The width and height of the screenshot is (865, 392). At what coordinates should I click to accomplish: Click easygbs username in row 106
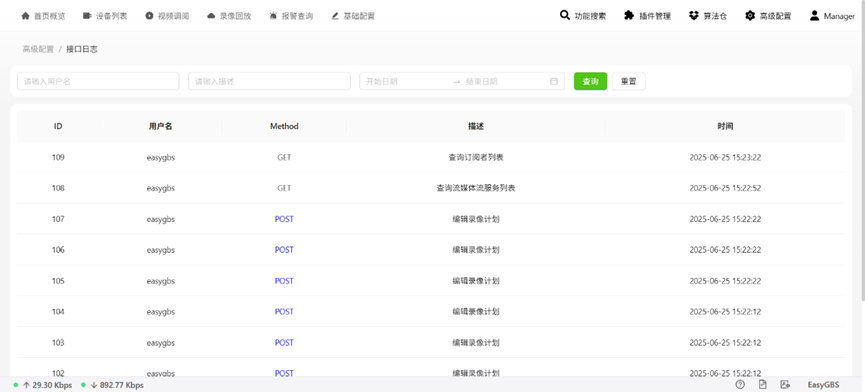pyautogui.click(x=161, y=250)
